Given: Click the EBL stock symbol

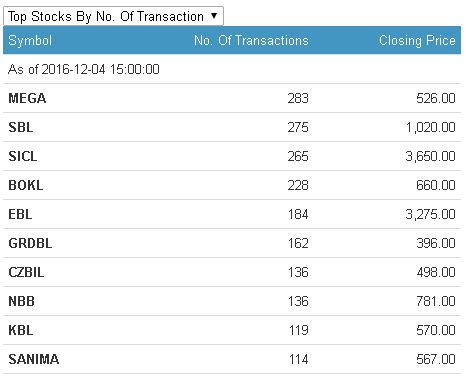Looking at the screenshot, I should (20, 214).
